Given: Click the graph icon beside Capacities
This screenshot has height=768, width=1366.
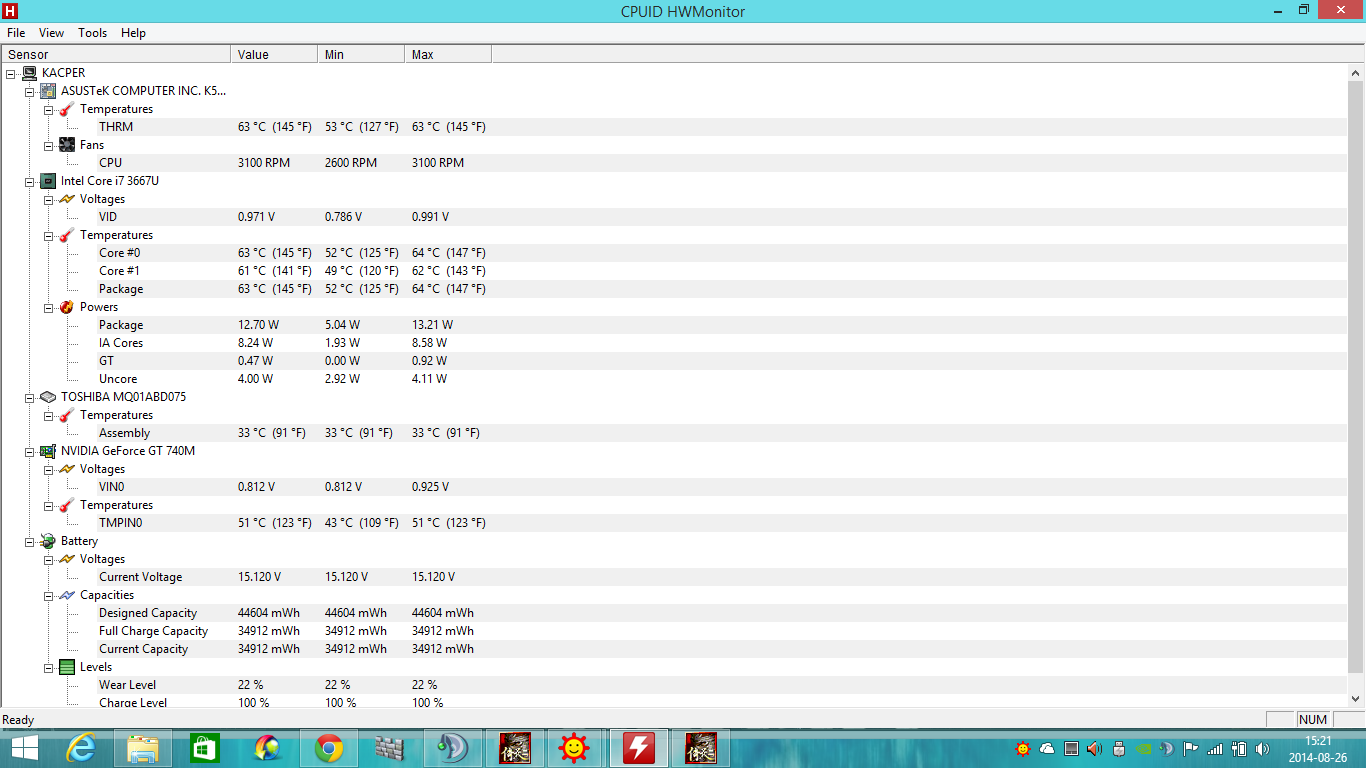Looking at the screenshot, I should click(x=67, y=595).
